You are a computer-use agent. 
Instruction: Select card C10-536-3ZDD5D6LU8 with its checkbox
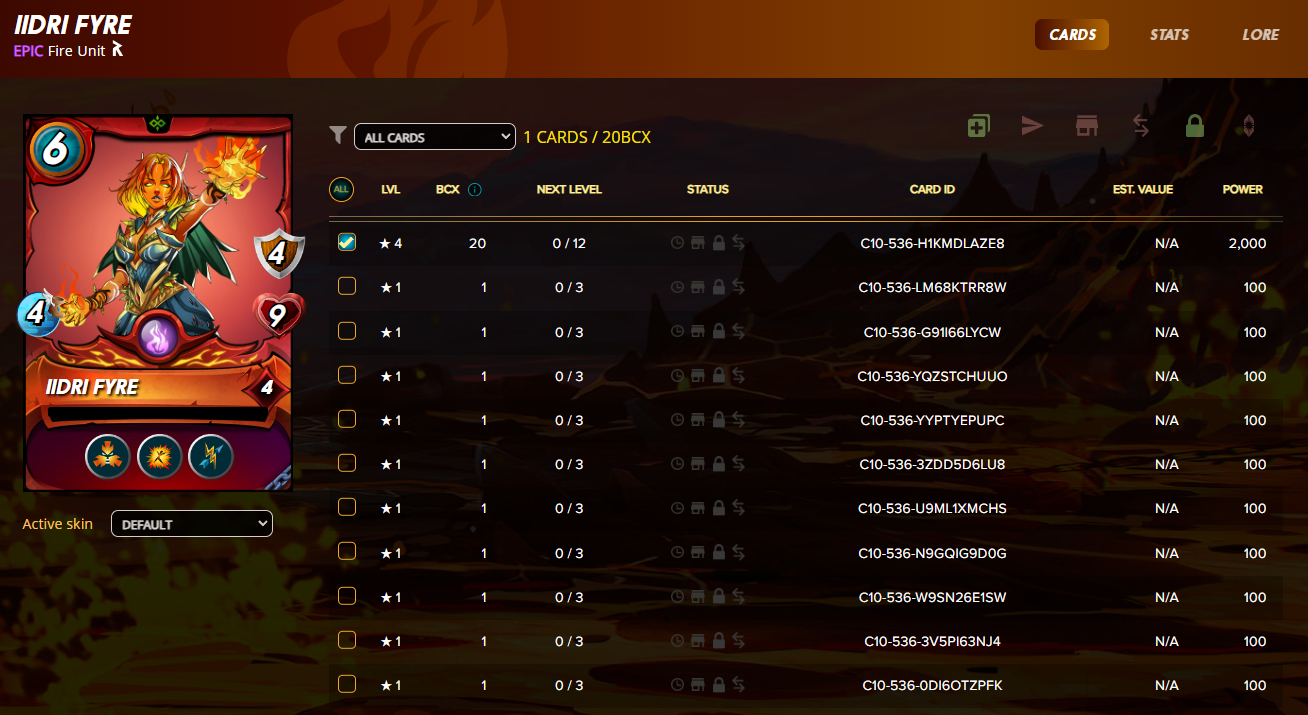click(347, 462)
